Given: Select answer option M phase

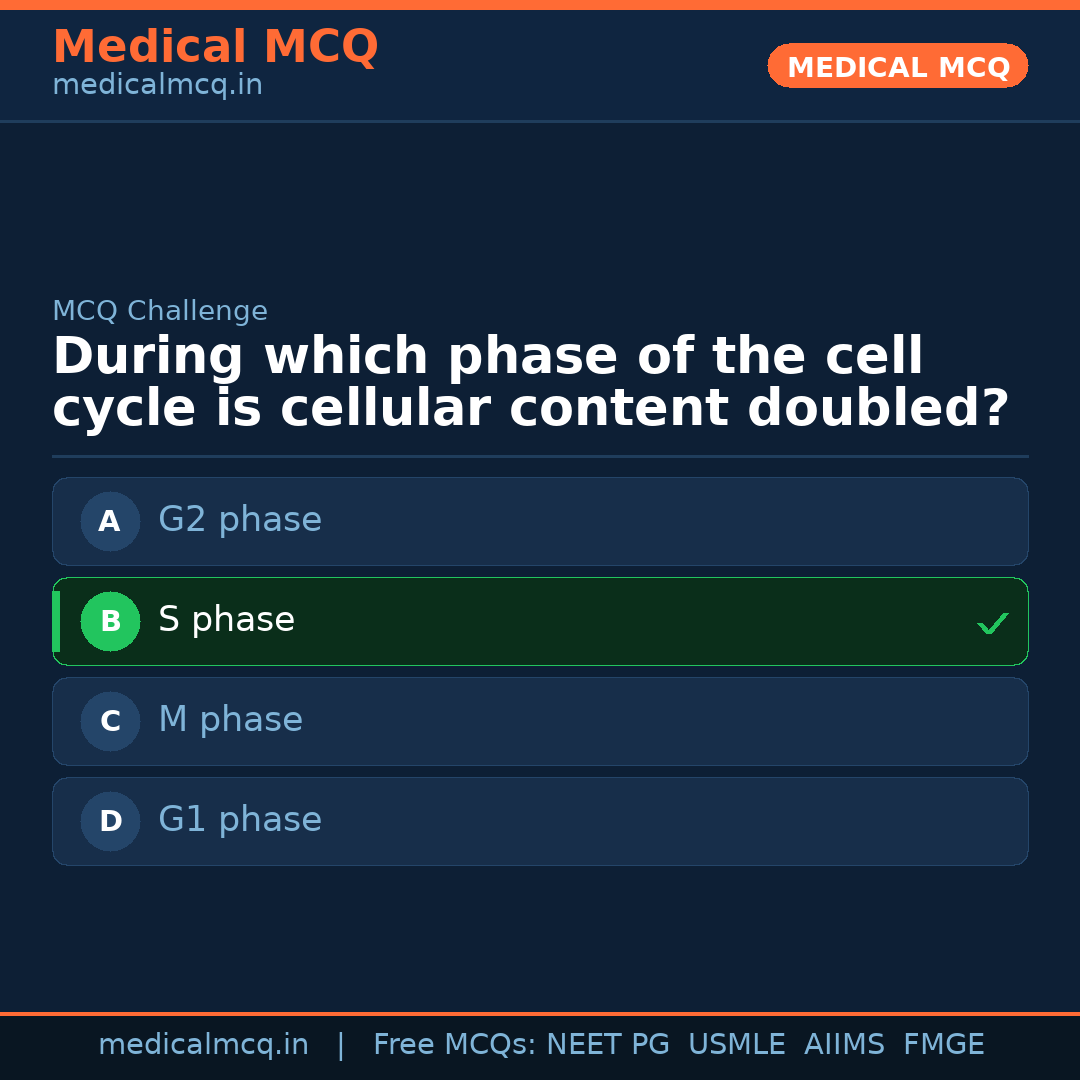Looking at the screenshot, I should (x=540, y=721).
